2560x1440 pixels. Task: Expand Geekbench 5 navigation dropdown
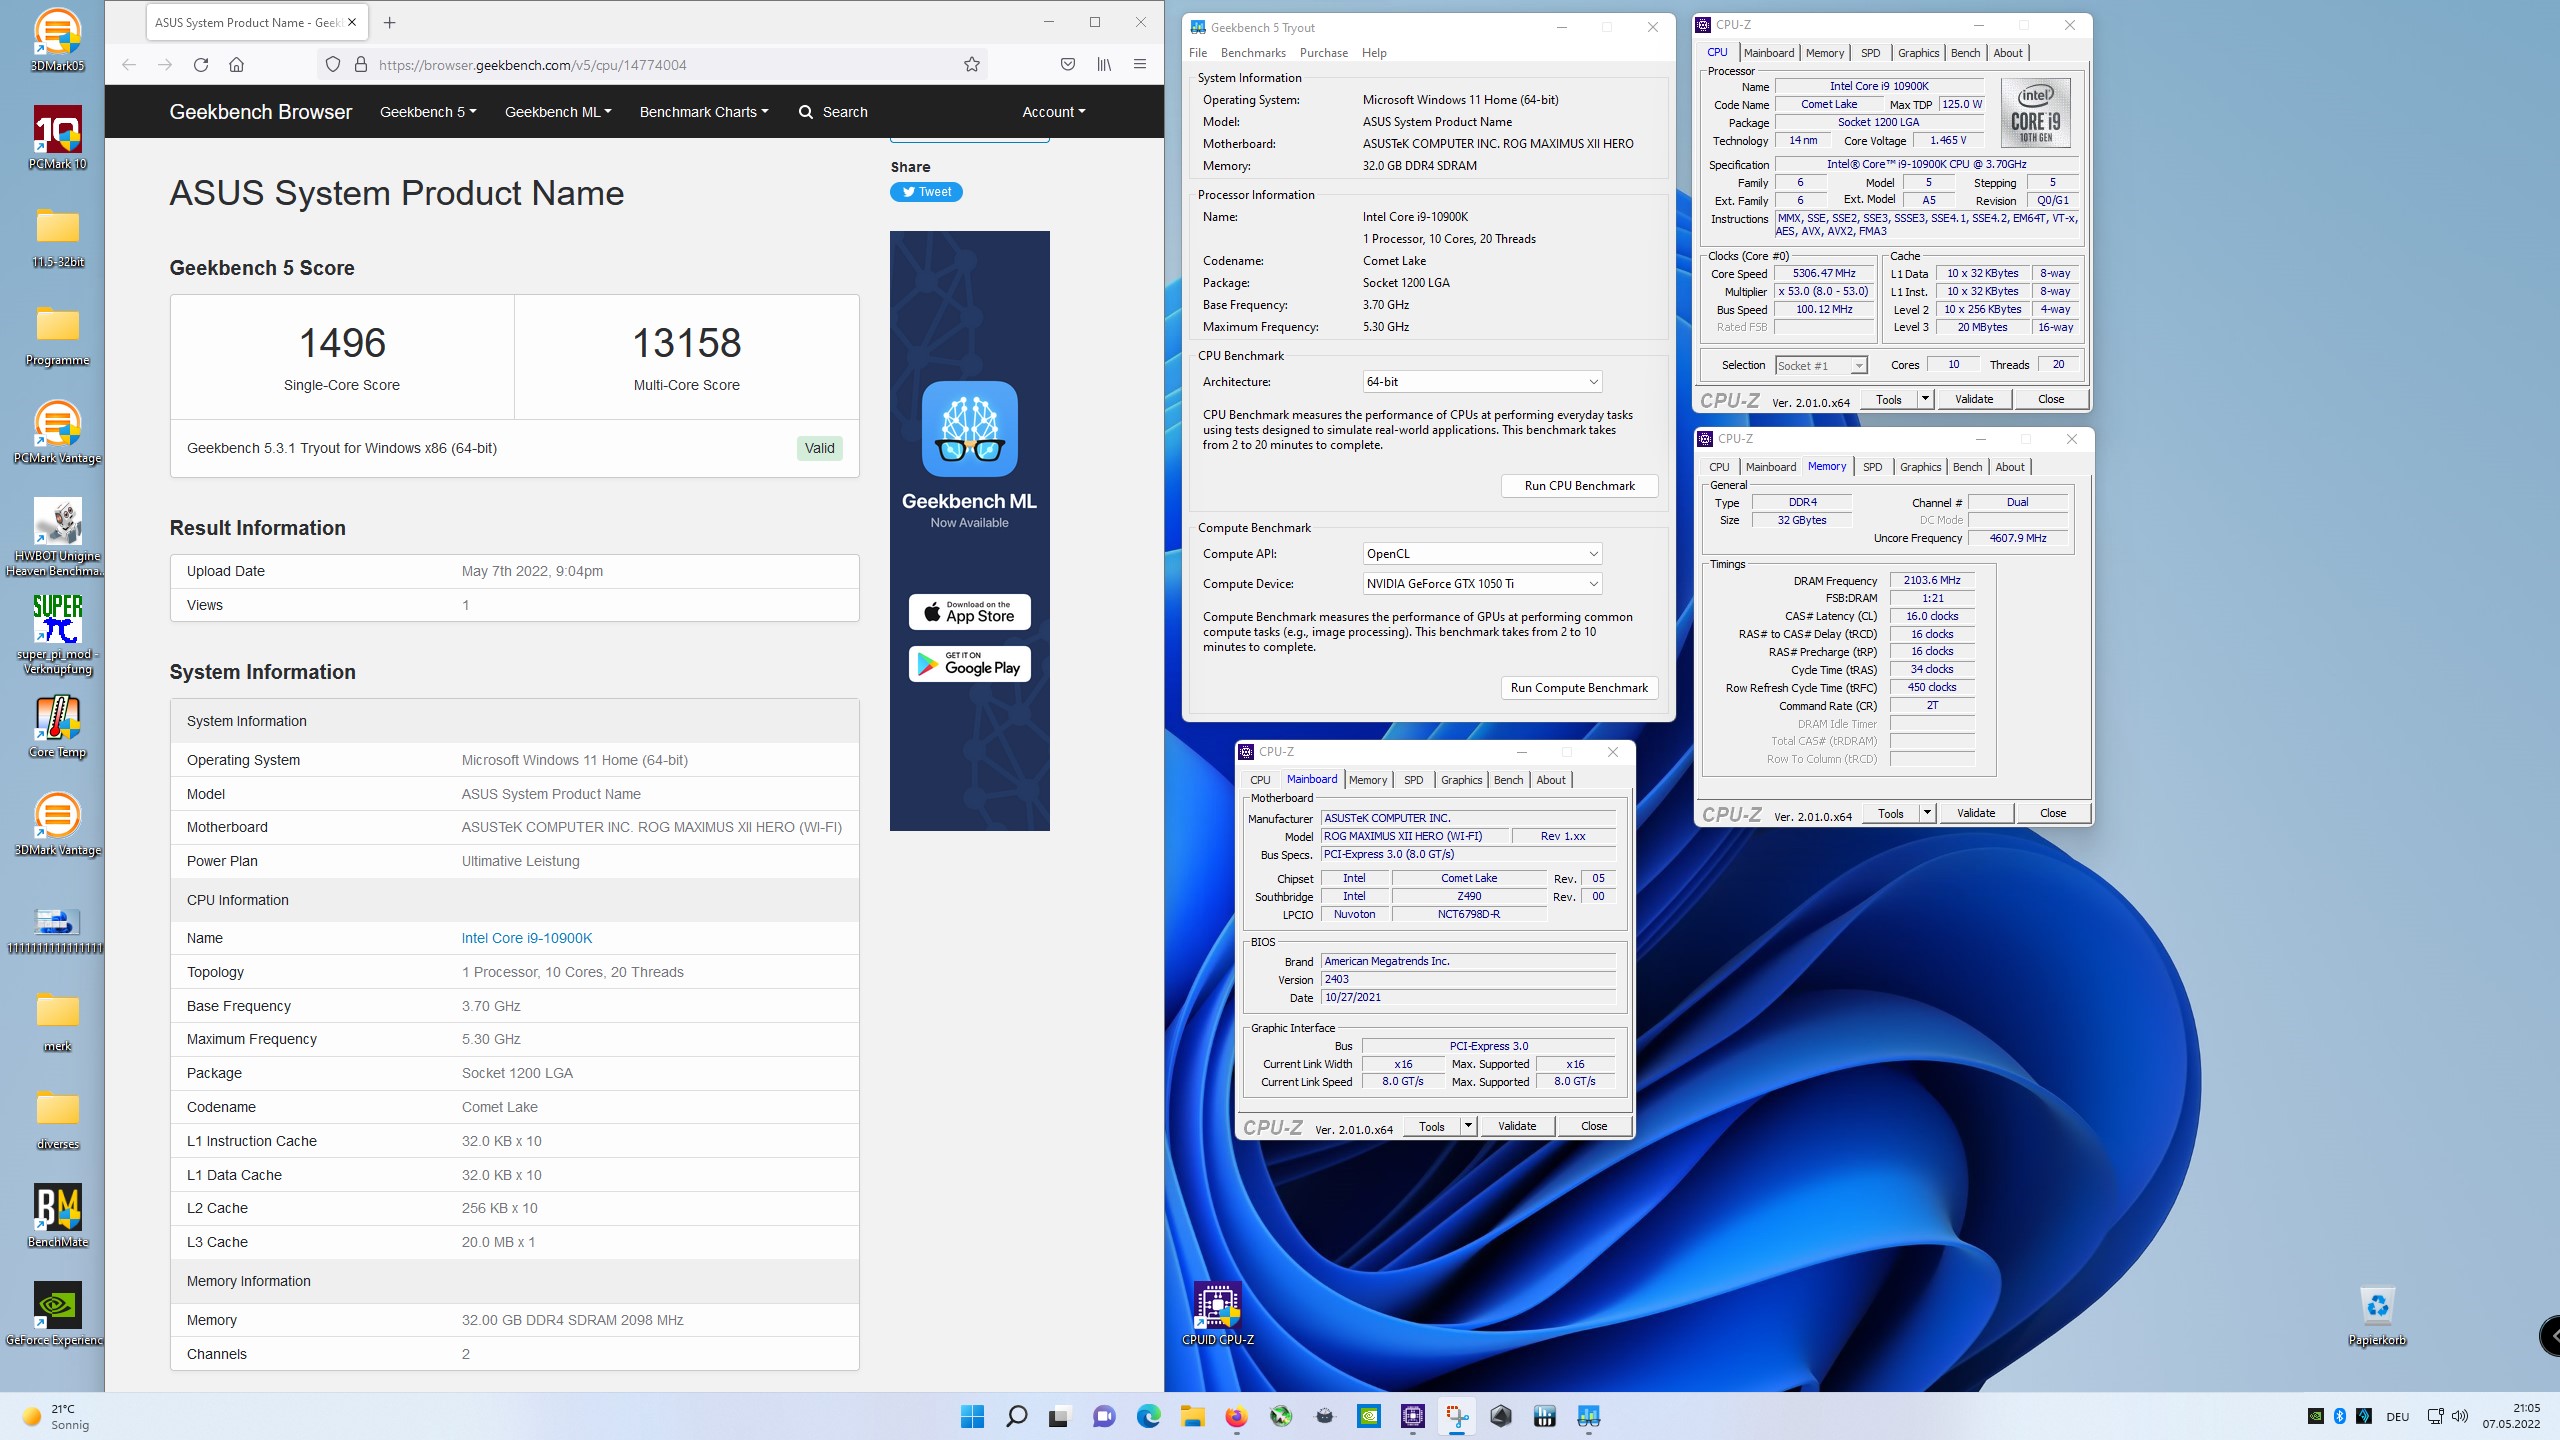coord(428,112)
